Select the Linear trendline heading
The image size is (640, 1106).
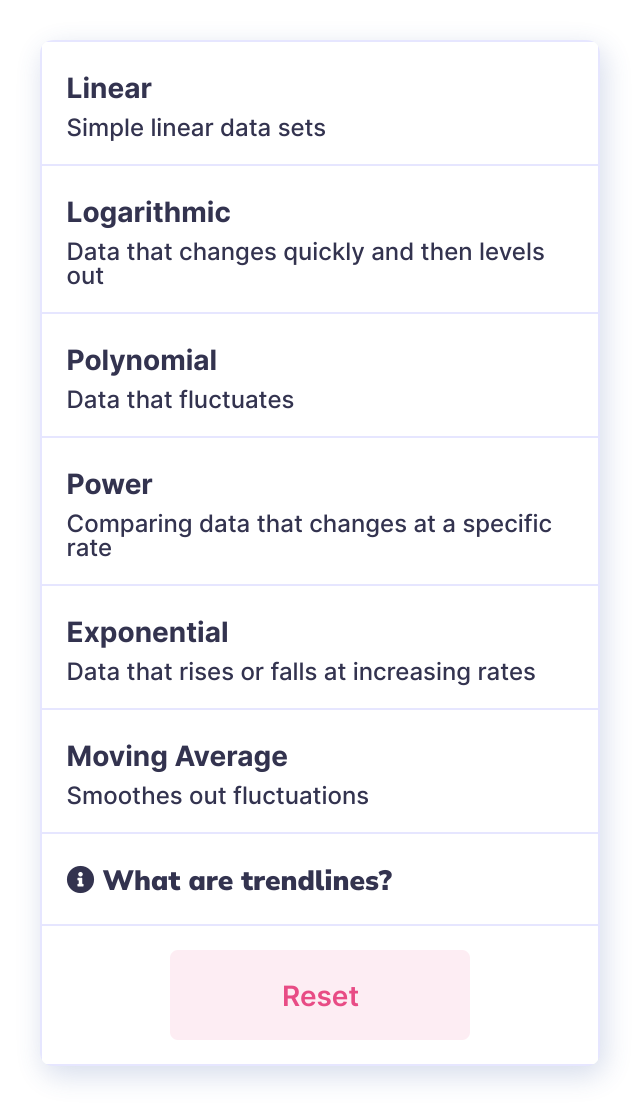pyautogui.click(x=109, y=88)
